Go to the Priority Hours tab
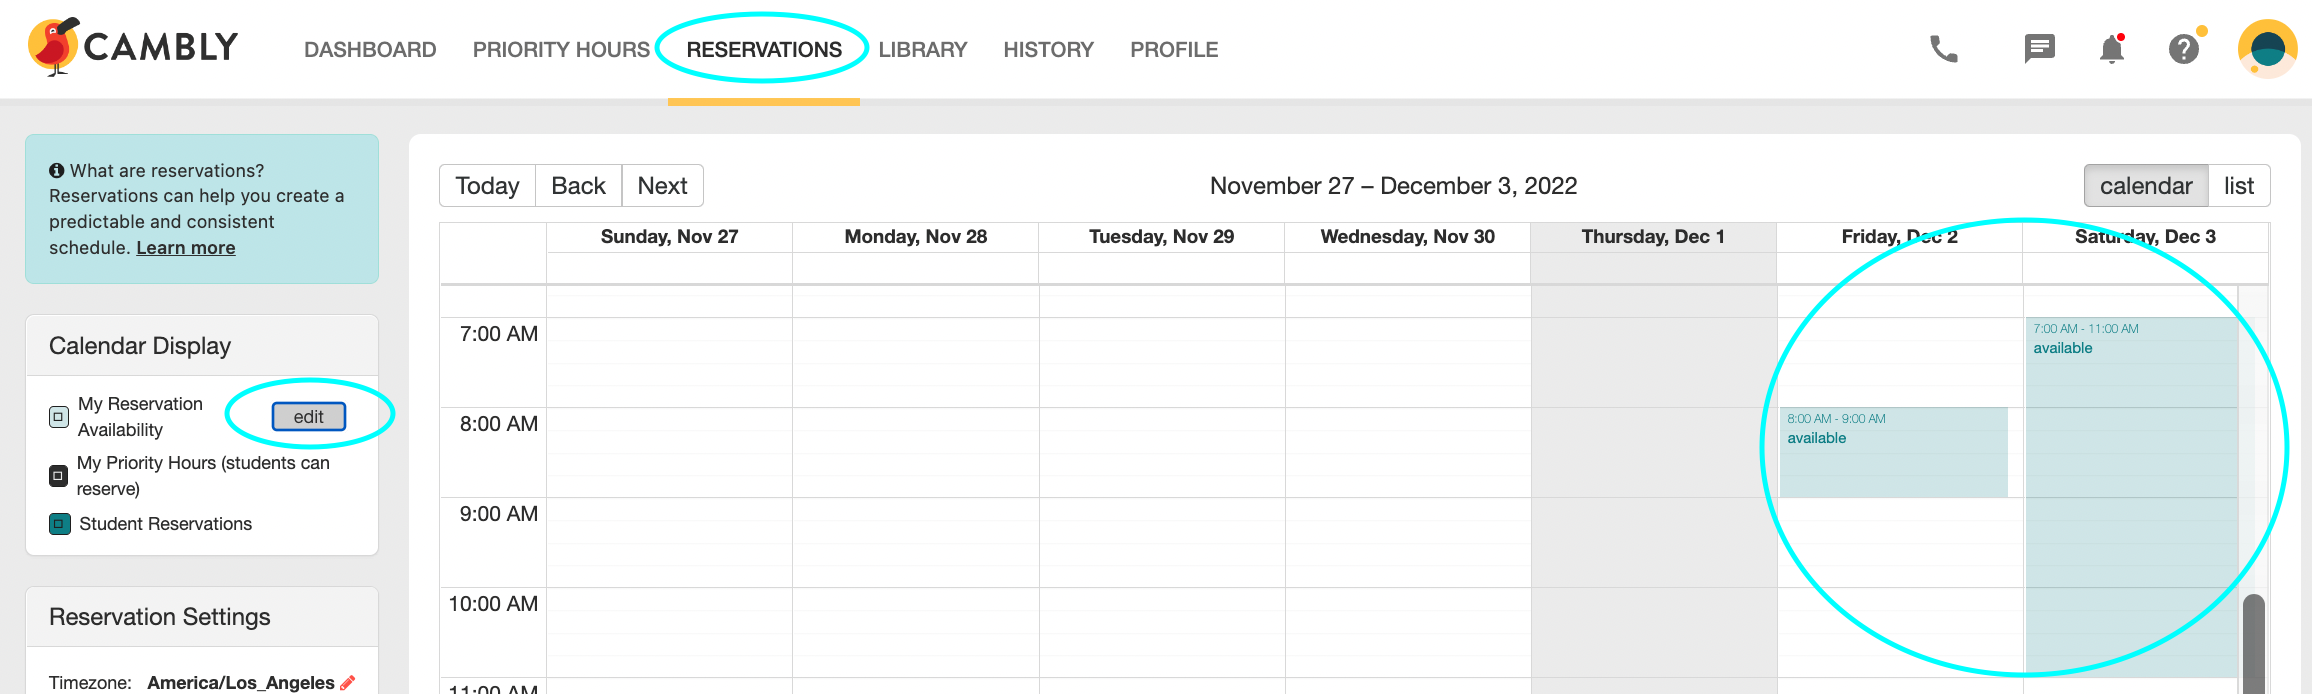2312x694 pixels. 561,49
